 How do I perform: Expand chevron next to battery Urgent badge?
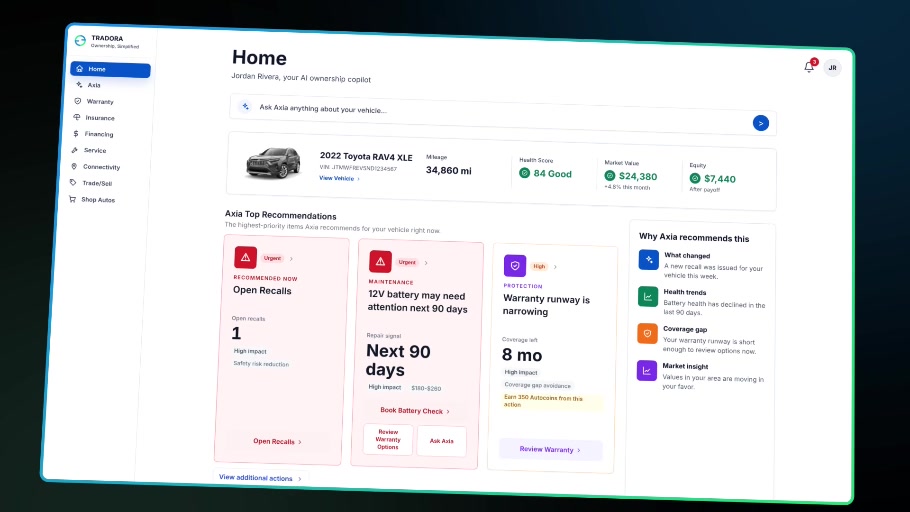tap(426, 263)
